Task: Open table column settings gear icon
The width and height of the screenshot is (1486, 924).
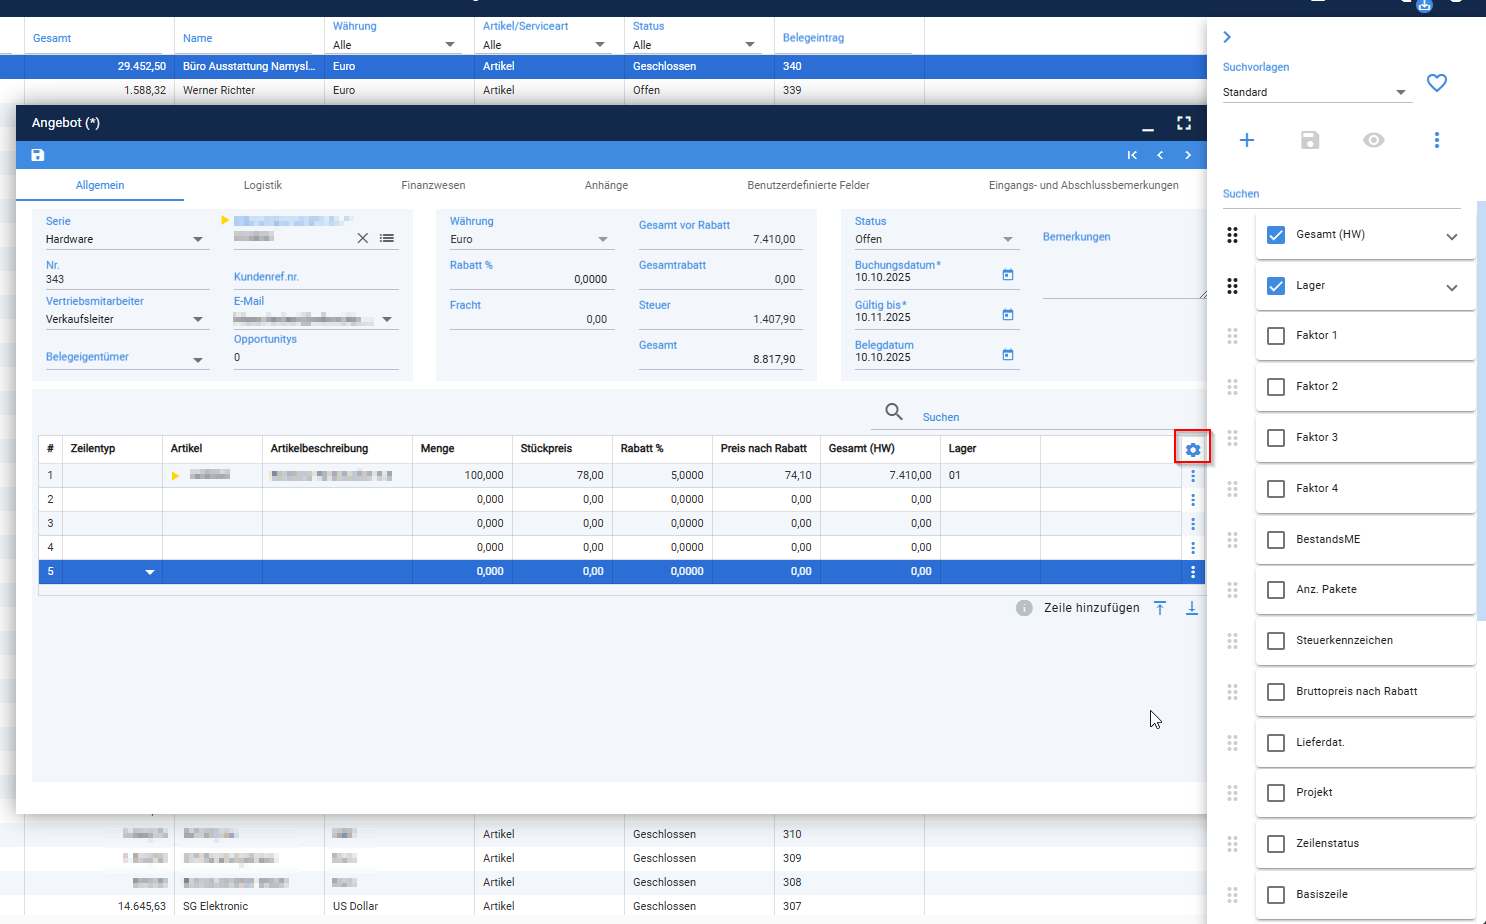Action: point(1193,450)
